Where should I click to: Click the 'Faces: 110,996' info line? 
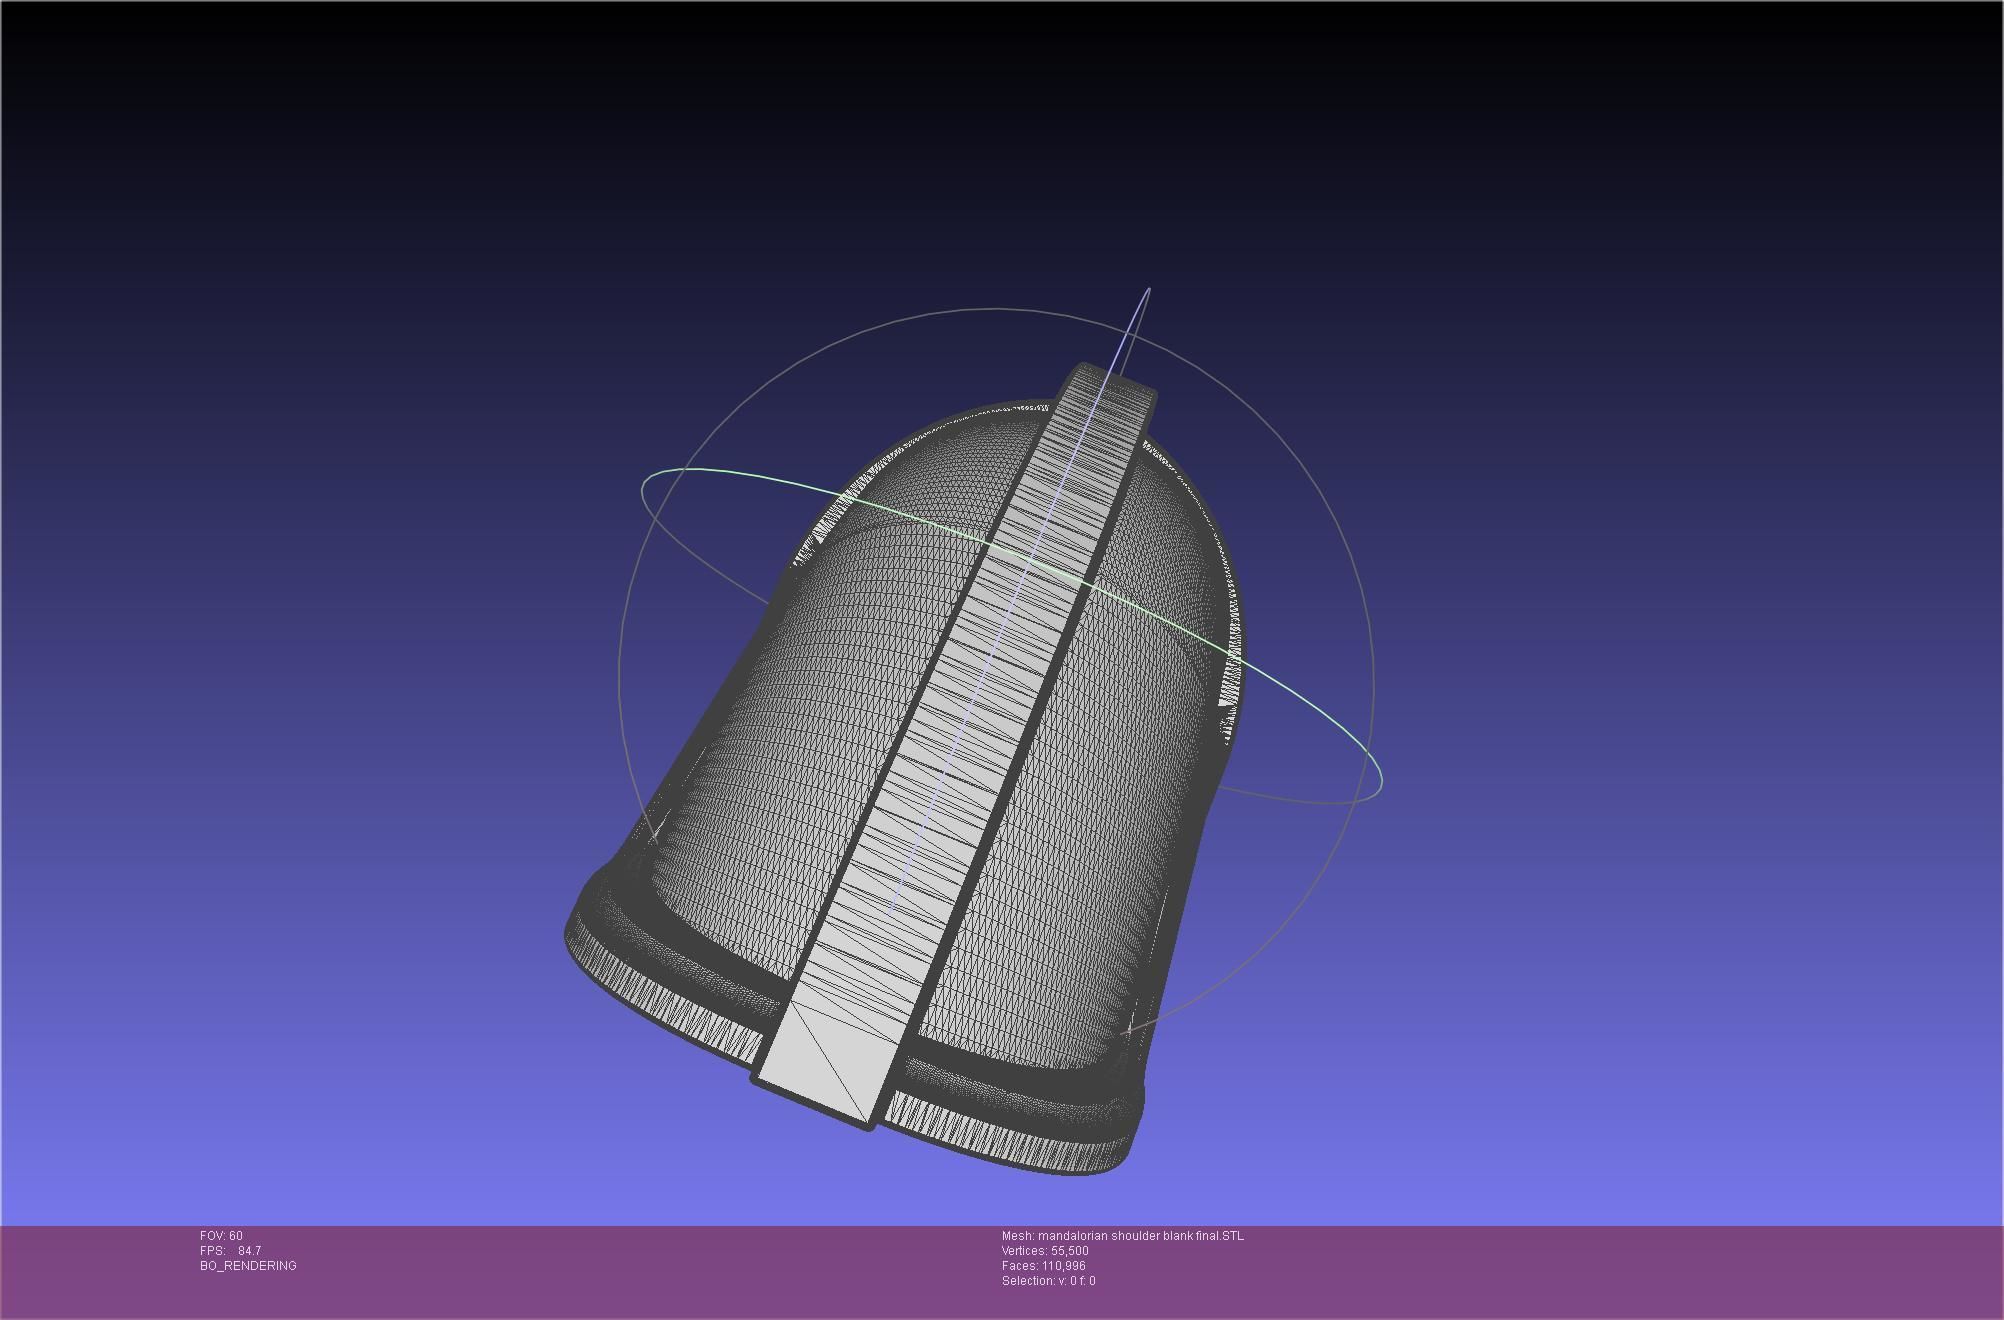(1043, 1266)
